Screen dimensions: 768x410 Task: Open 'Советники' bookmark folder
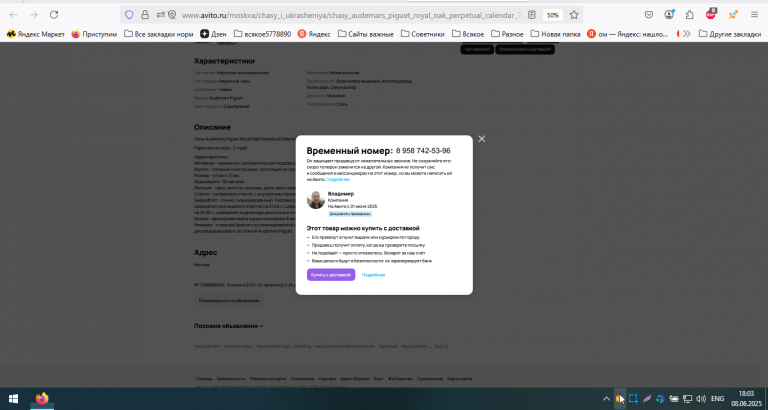pos(423,34)
